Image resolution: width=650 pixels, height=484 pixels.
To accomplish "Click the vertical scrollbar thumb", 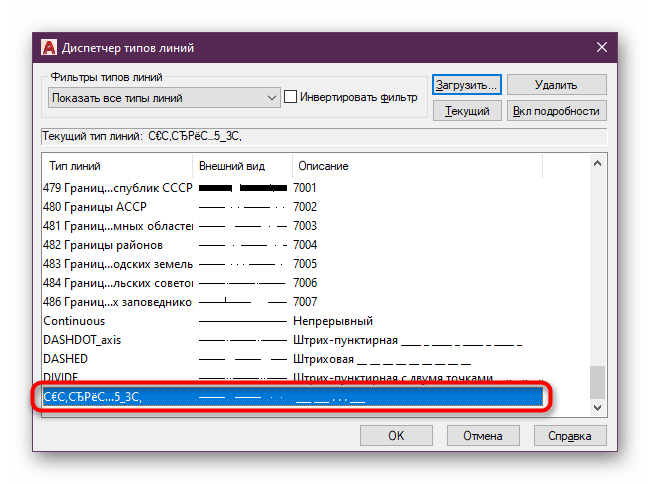I will click(597, 382).
